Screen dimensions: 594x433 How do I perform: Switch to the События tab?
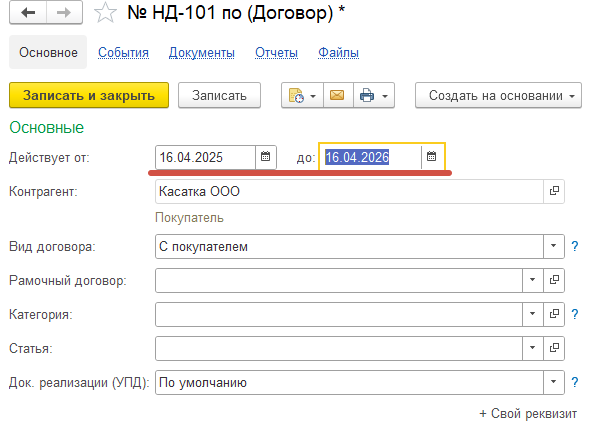click(x=123, y=53)
